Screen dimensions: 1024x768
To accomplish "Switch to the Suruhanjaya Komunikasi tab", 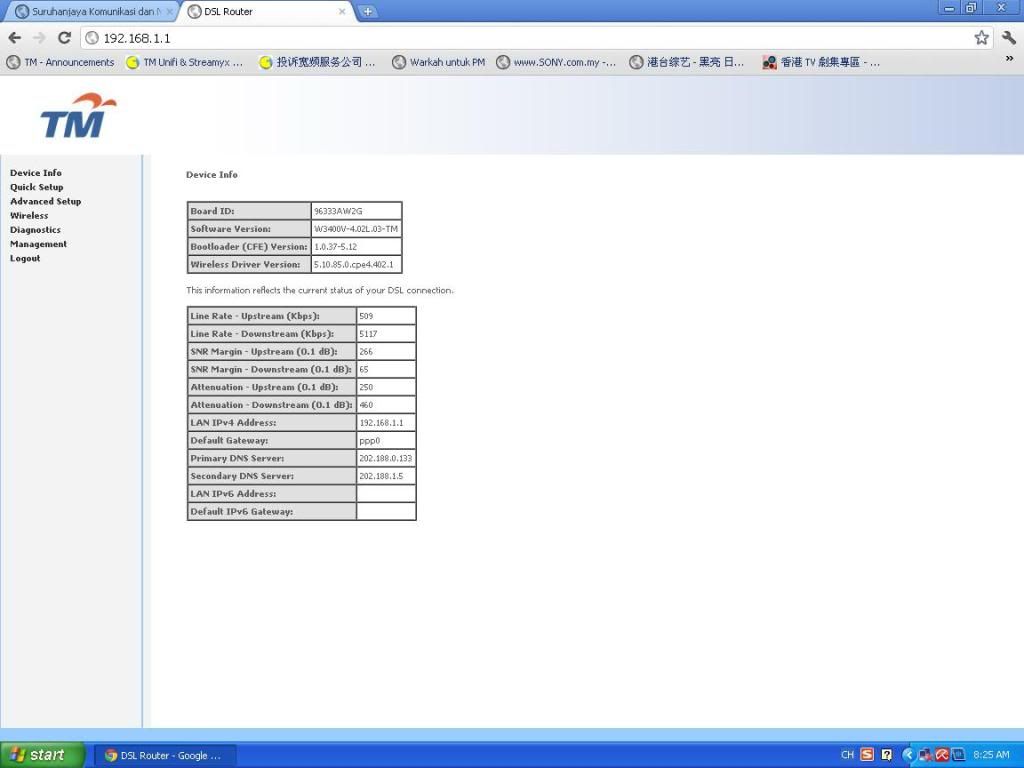I will 88,12.
